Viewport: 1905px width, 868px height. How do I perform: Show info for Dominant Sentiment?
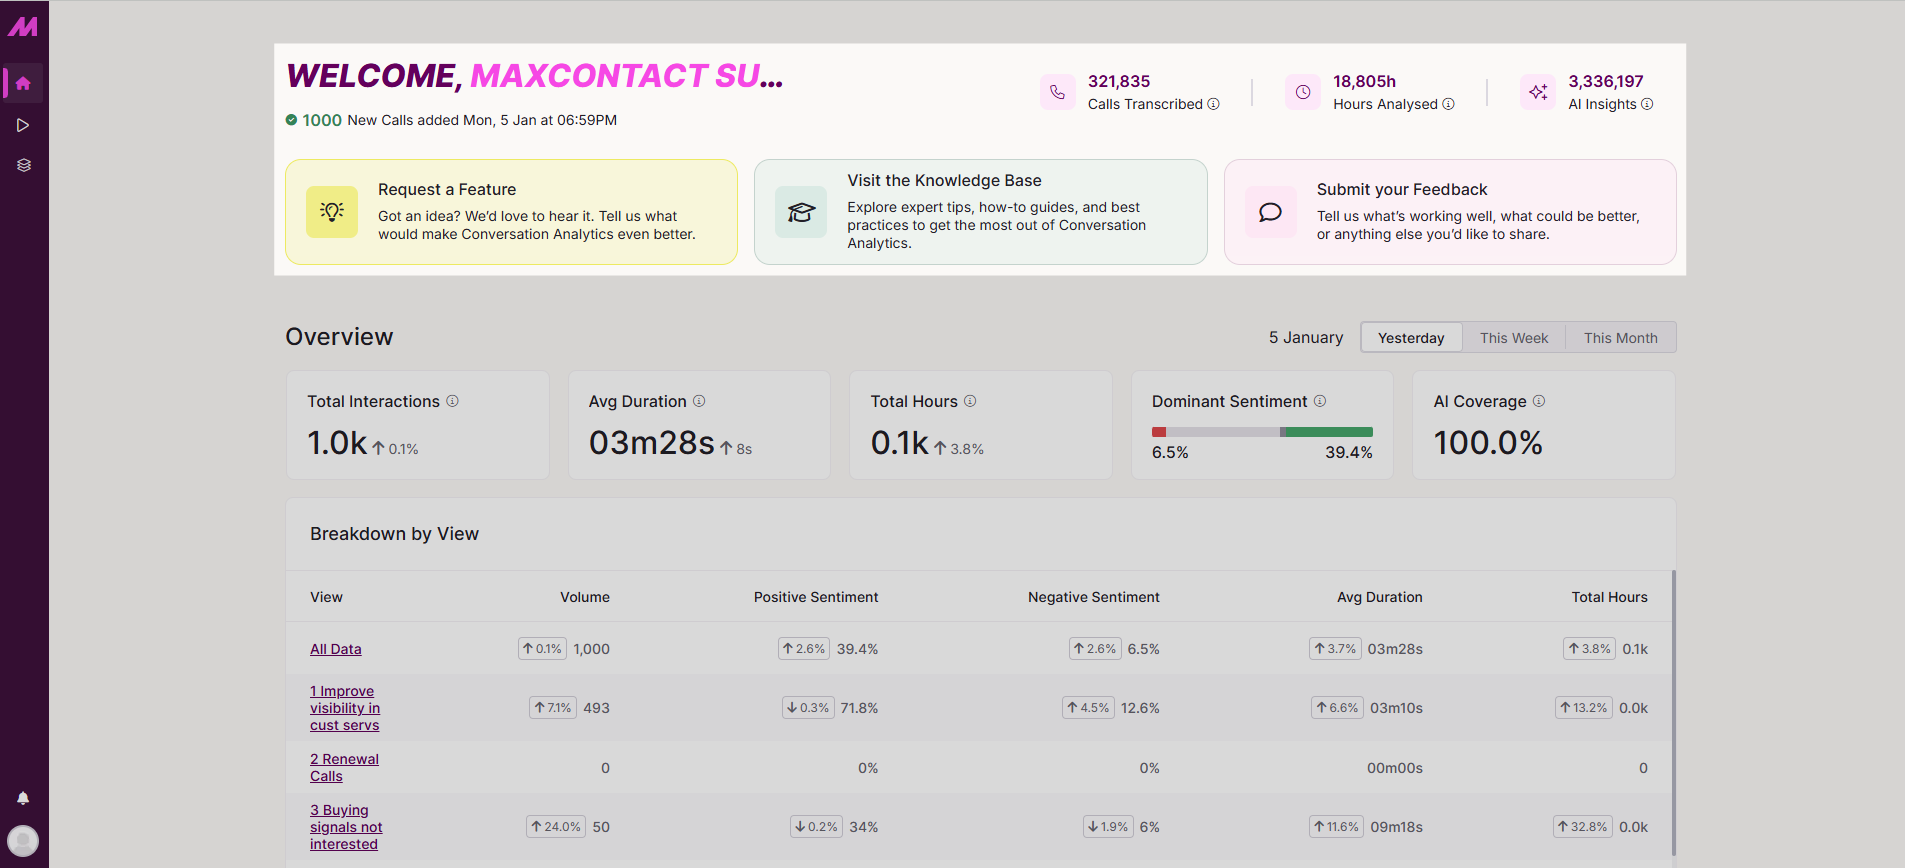point(1320,401)
